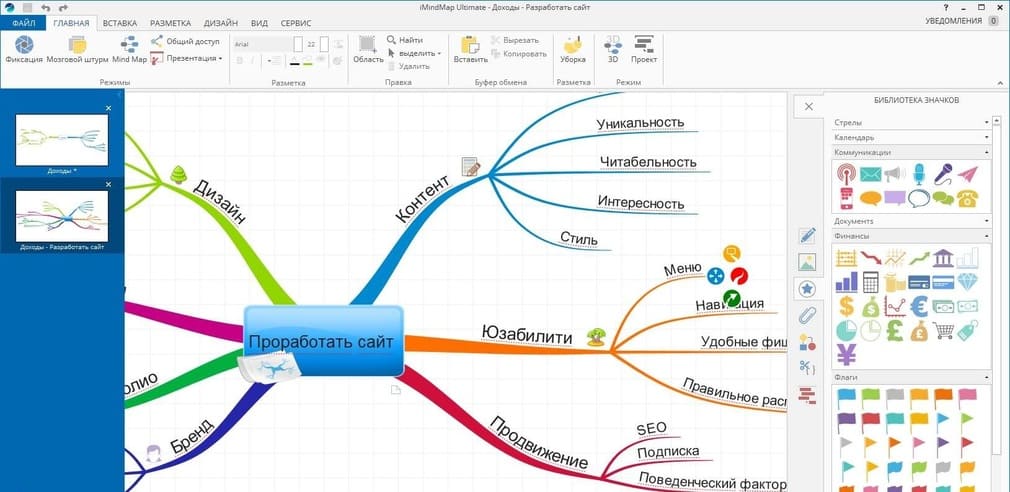
Task: Collapse the Финансы icon category
Action: pos(986,236)
